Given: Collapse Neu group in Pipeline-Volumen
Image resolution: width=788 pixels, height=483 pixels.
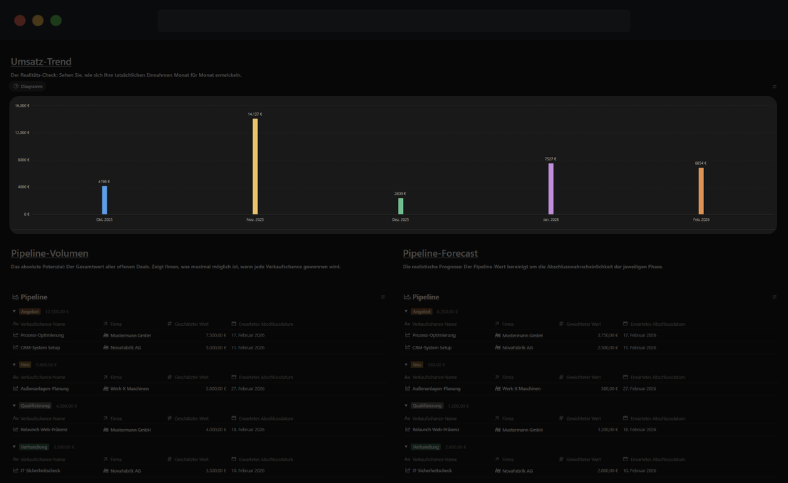Looking at the screenshot, I should pyautogui.click(x=14, y=364).
